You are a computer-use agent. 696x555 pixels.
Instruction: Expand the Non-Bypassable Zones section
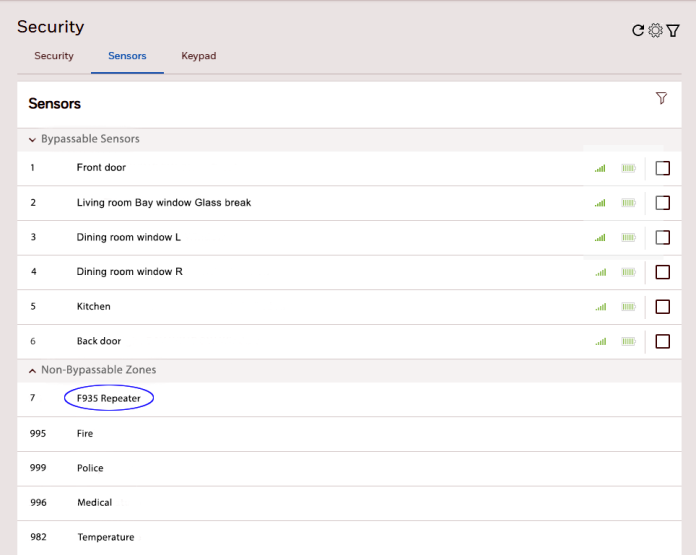33,371
